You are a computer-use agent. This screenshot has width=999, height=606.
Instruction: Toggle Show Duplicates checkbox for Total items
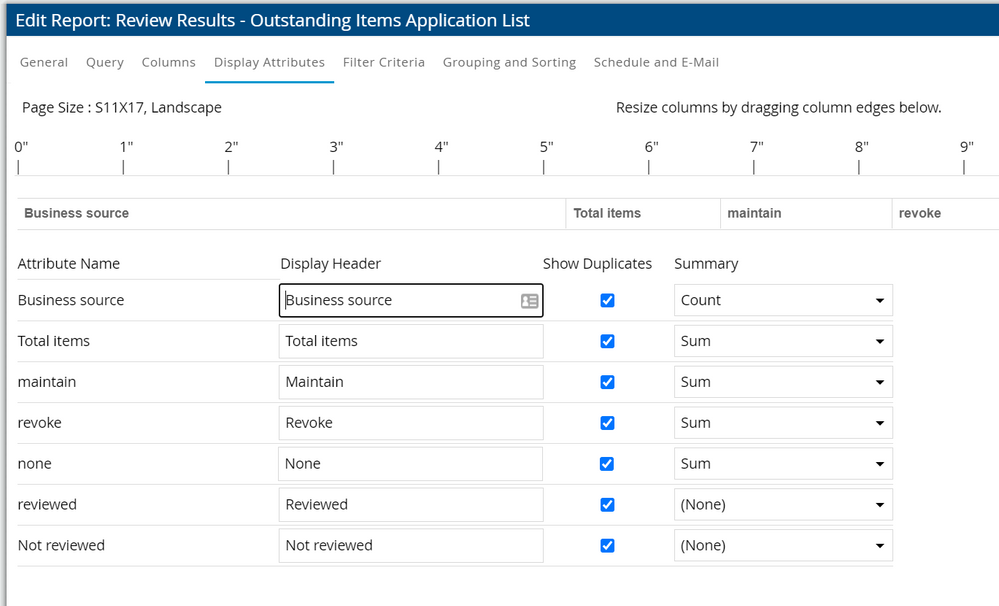607,342
